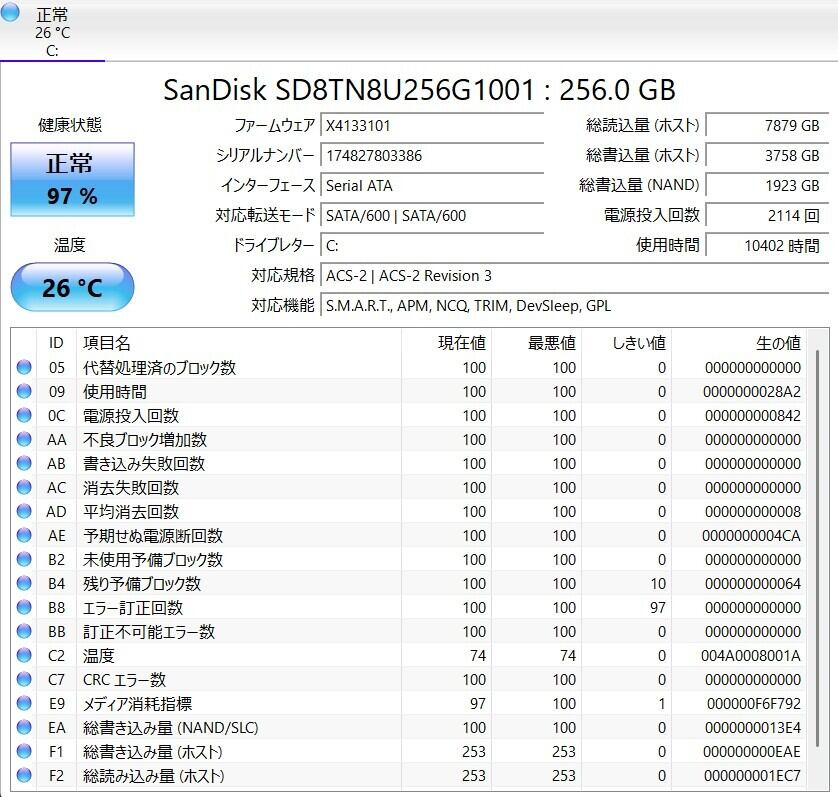The height and width of the screenshot is (797, 838).
Task: Click transfer mode field SATA/600 | SATA/600
Action: (432, 215)
